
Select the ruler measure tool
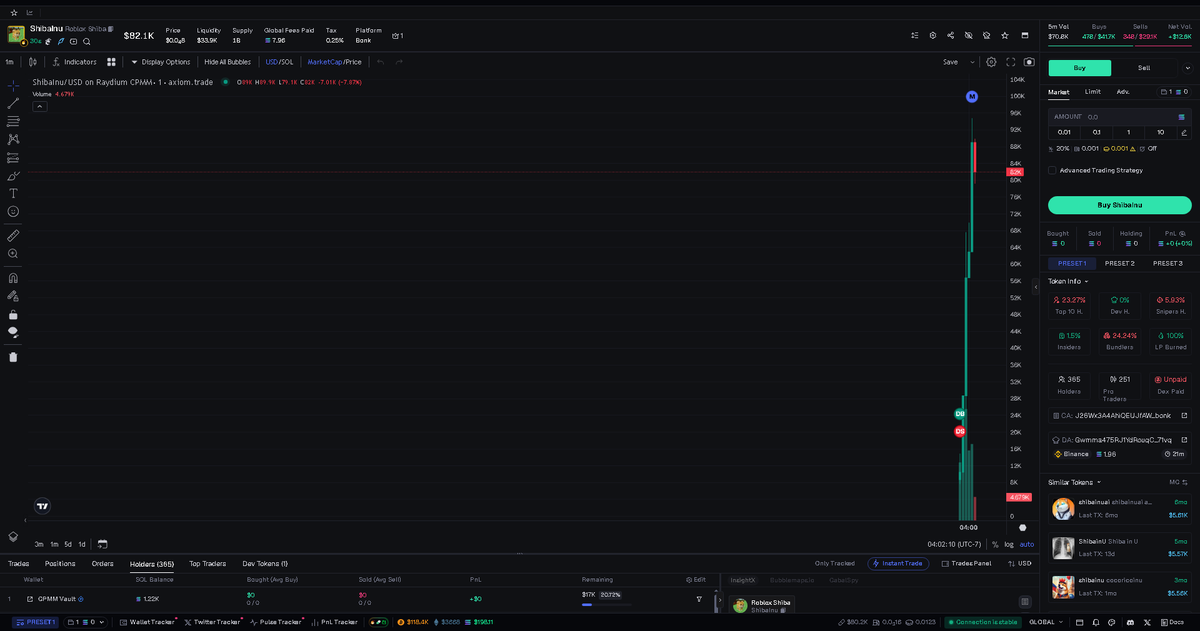tap(13, 236)
